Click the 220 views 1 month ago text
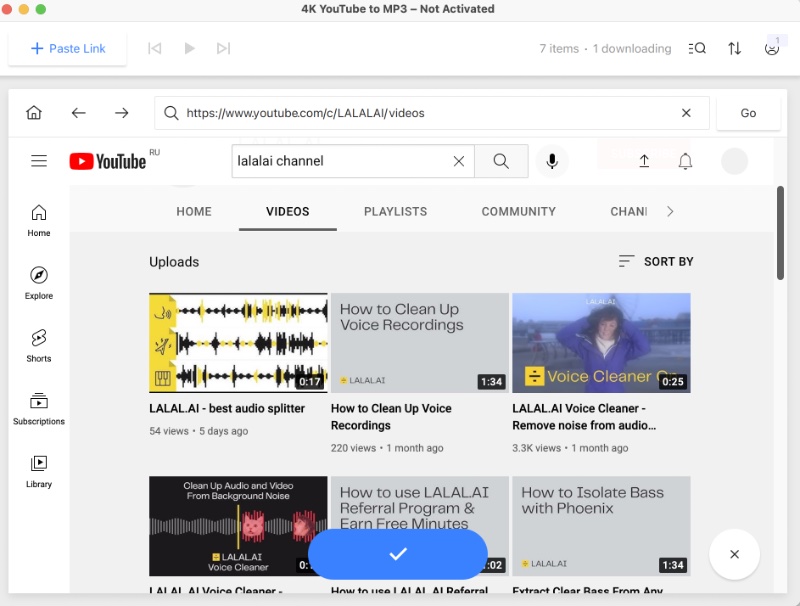This screenshot has width=800, height=606. [387, 448]
